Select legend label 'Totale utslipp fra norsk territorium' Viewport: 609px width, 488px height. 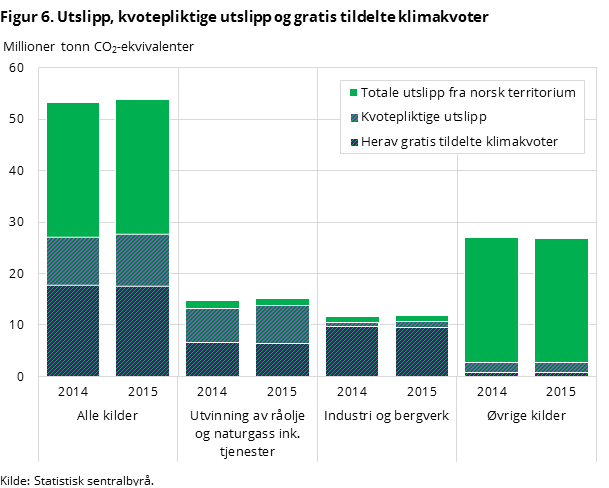point(468,93)
